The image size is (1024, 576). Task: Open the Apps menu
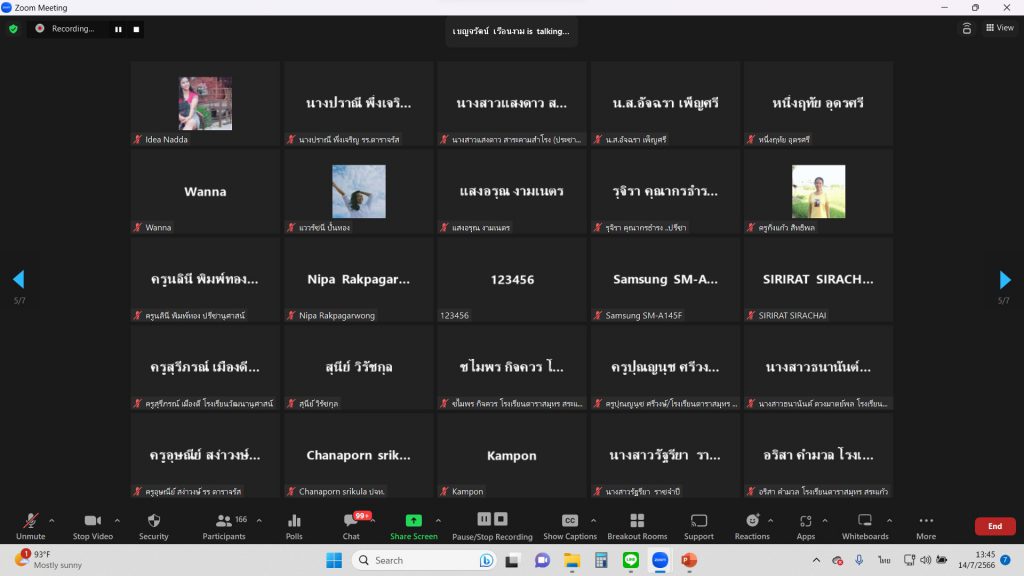pos(806,526)
